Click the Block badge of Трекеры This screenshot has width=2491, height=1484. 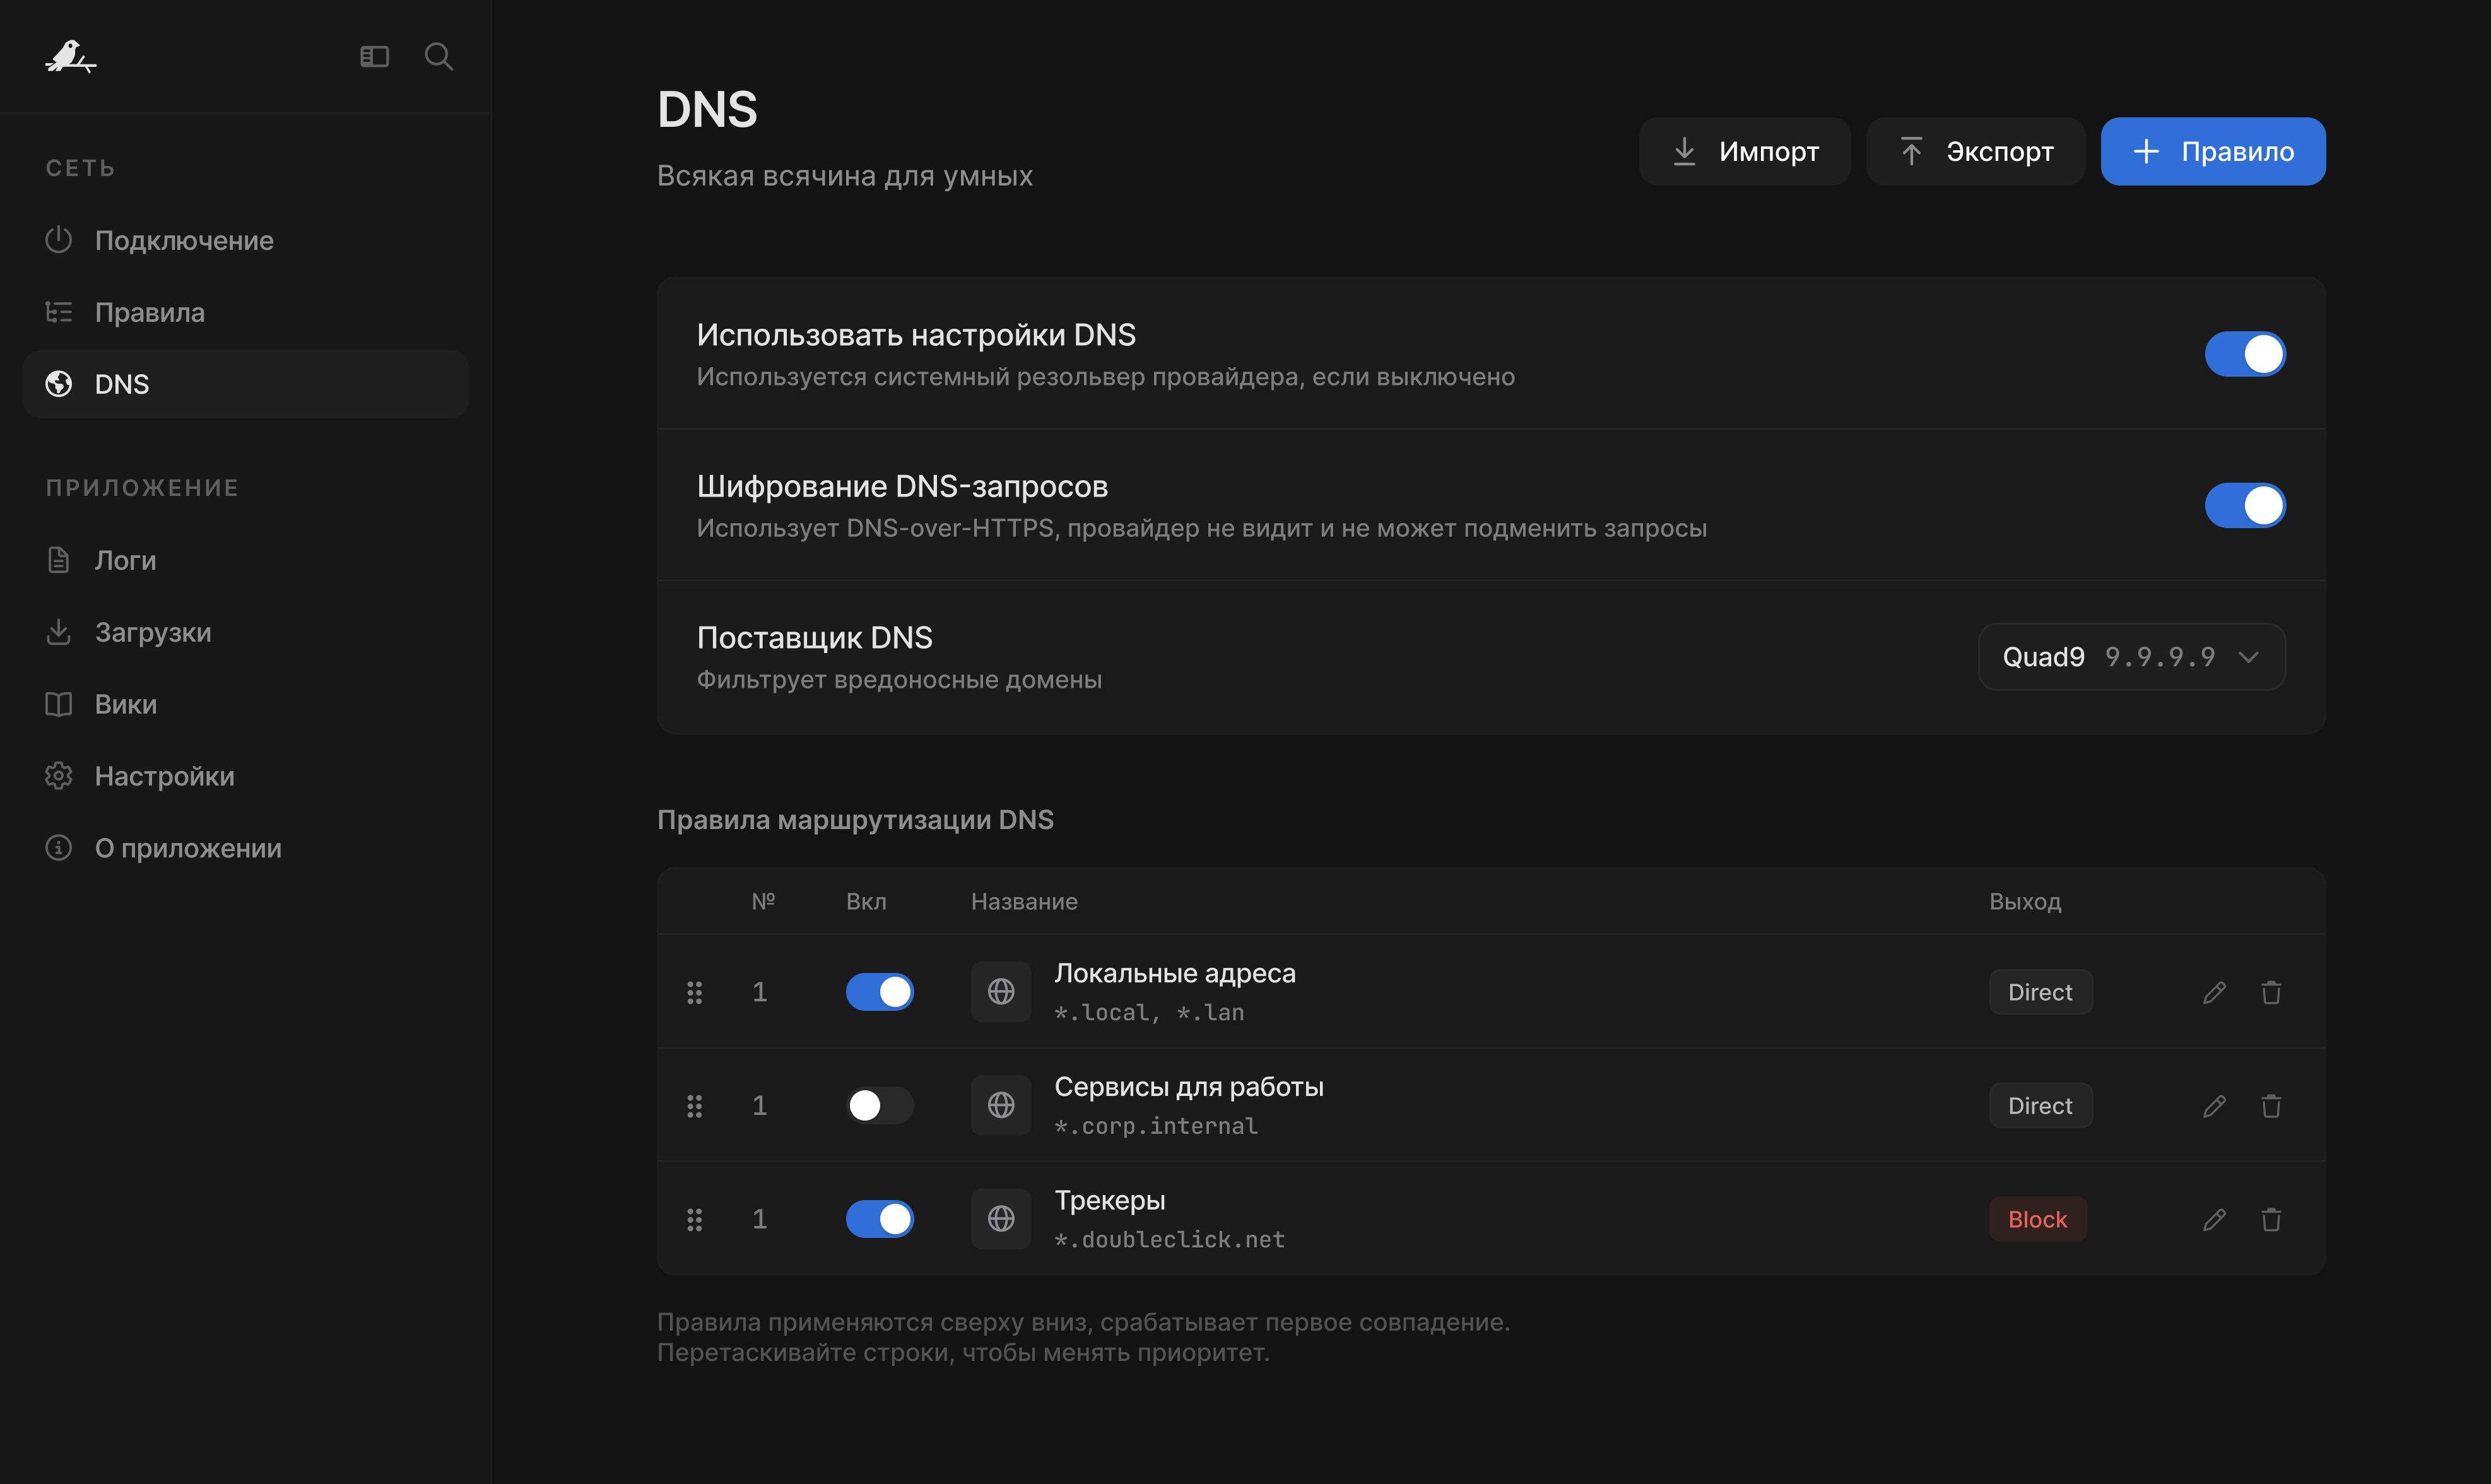[x=2037, y=1219]
